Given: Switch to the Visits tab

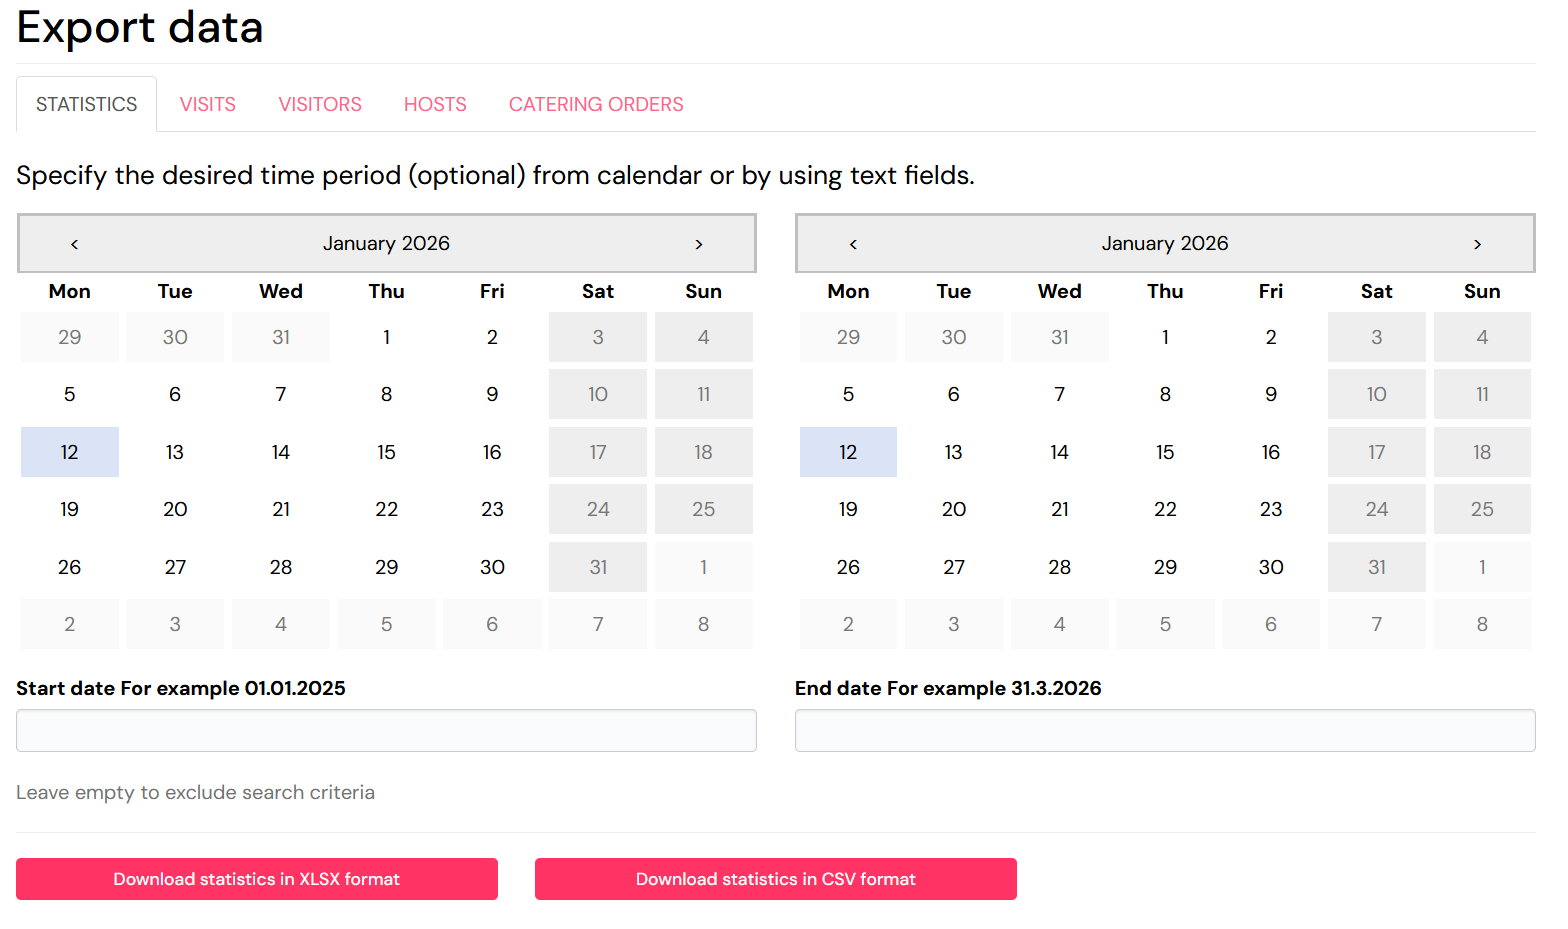Looking at the screenshot, I should pos(208,104).
